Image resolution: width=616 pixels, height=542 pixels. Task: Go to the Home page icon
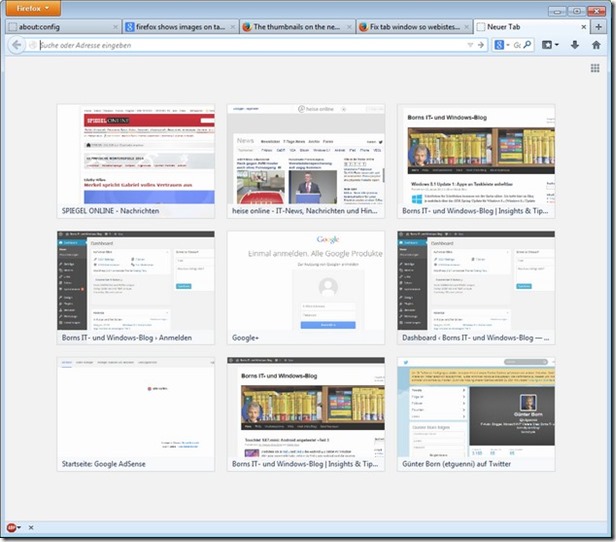pos(596,45)
